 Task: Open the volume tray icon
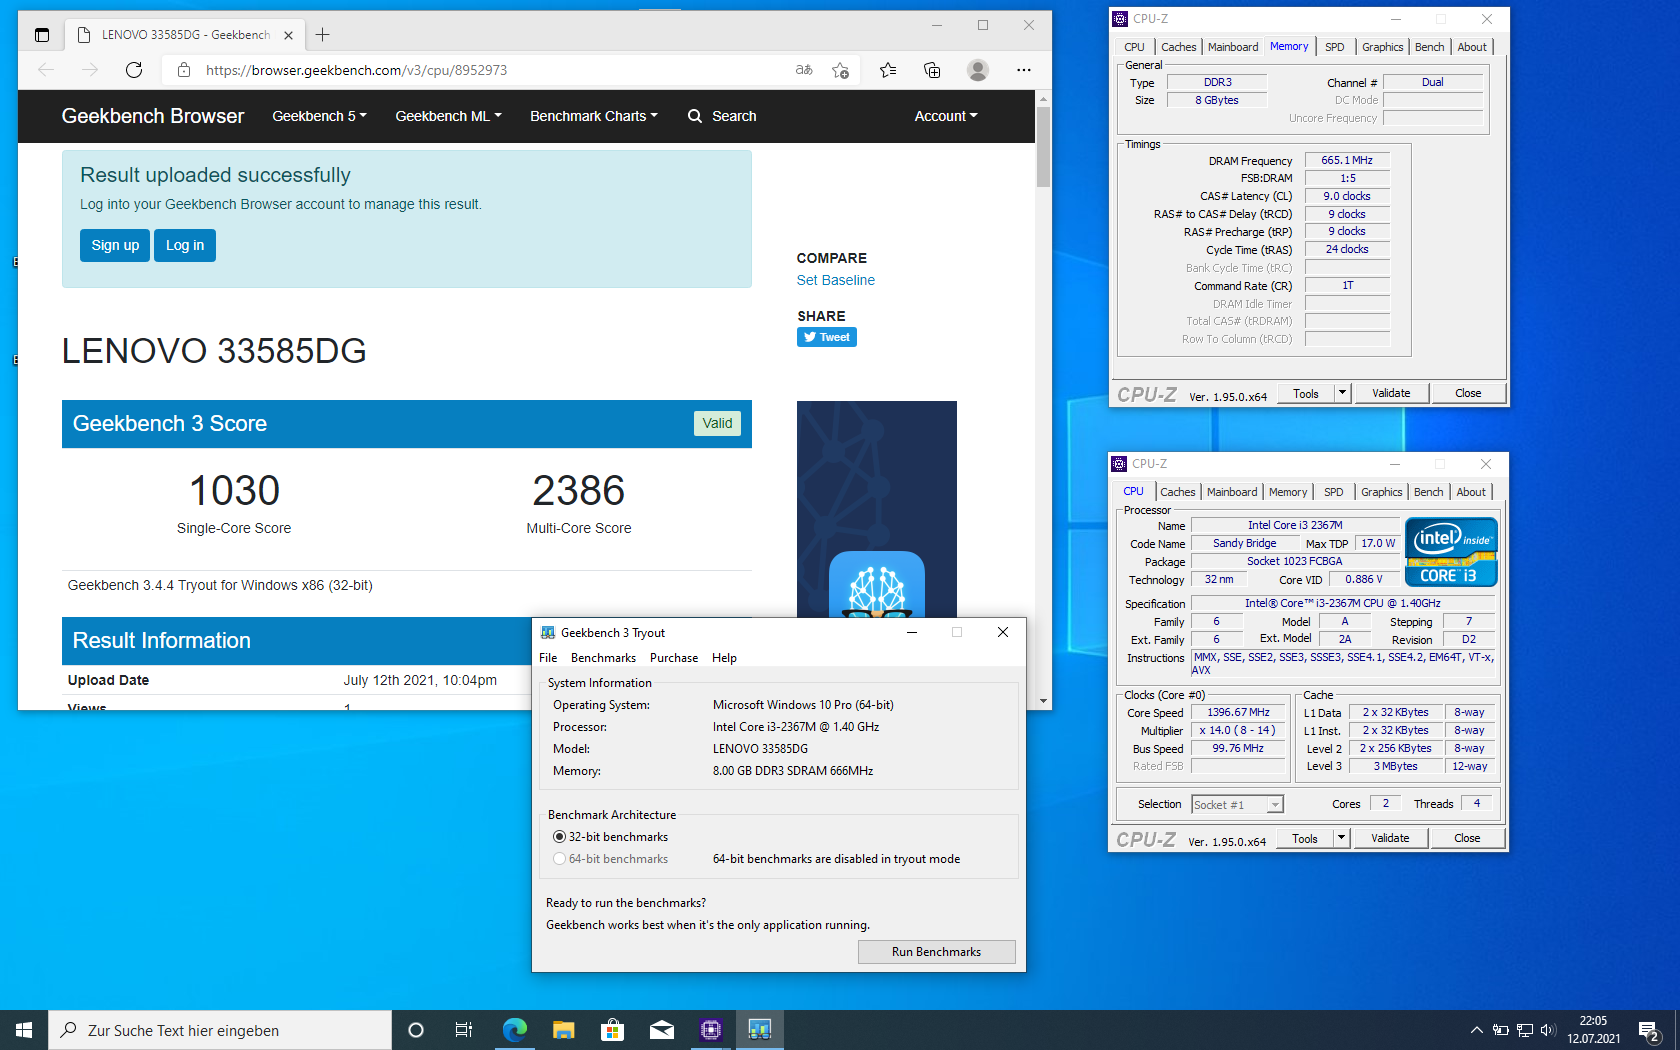pyautogui.click(x=1548, y=1030)
